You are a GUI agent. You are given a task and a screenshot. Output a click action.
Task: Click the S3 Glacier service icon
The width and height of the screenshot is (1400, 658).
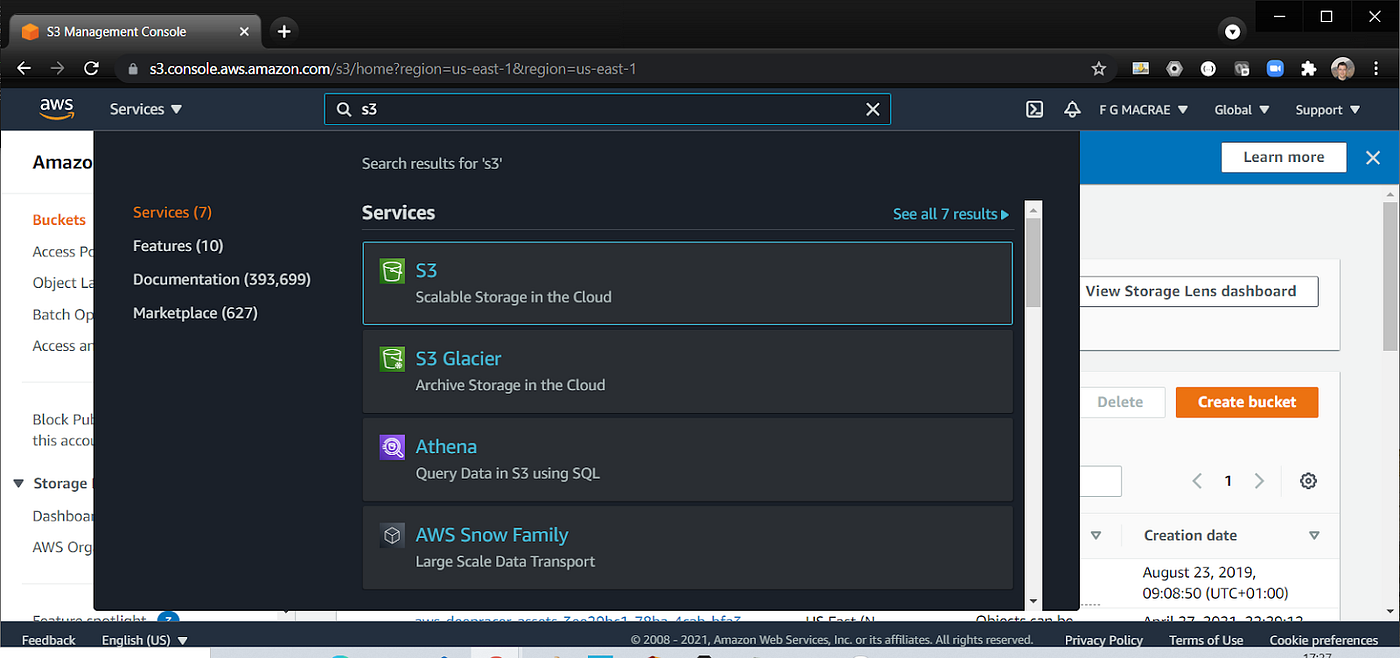point(392,359)
